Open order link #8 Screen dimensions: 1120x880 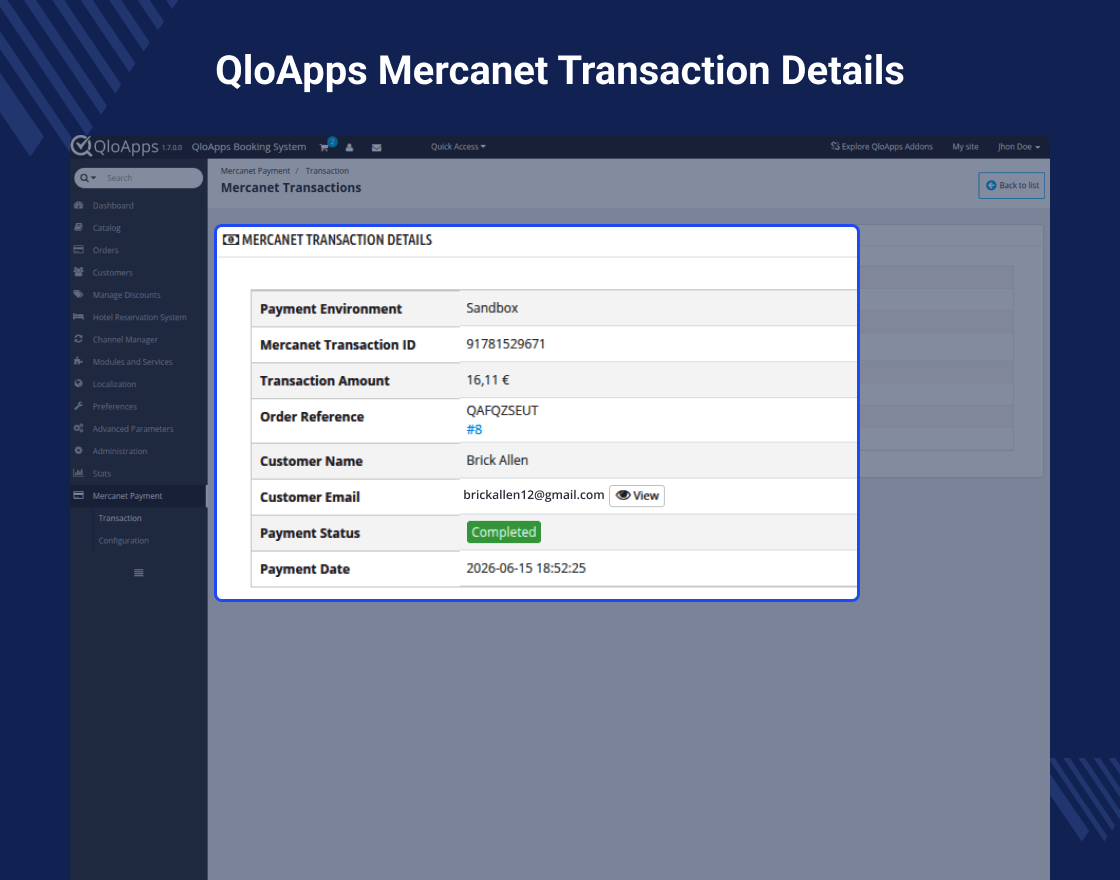click(474, 429)
